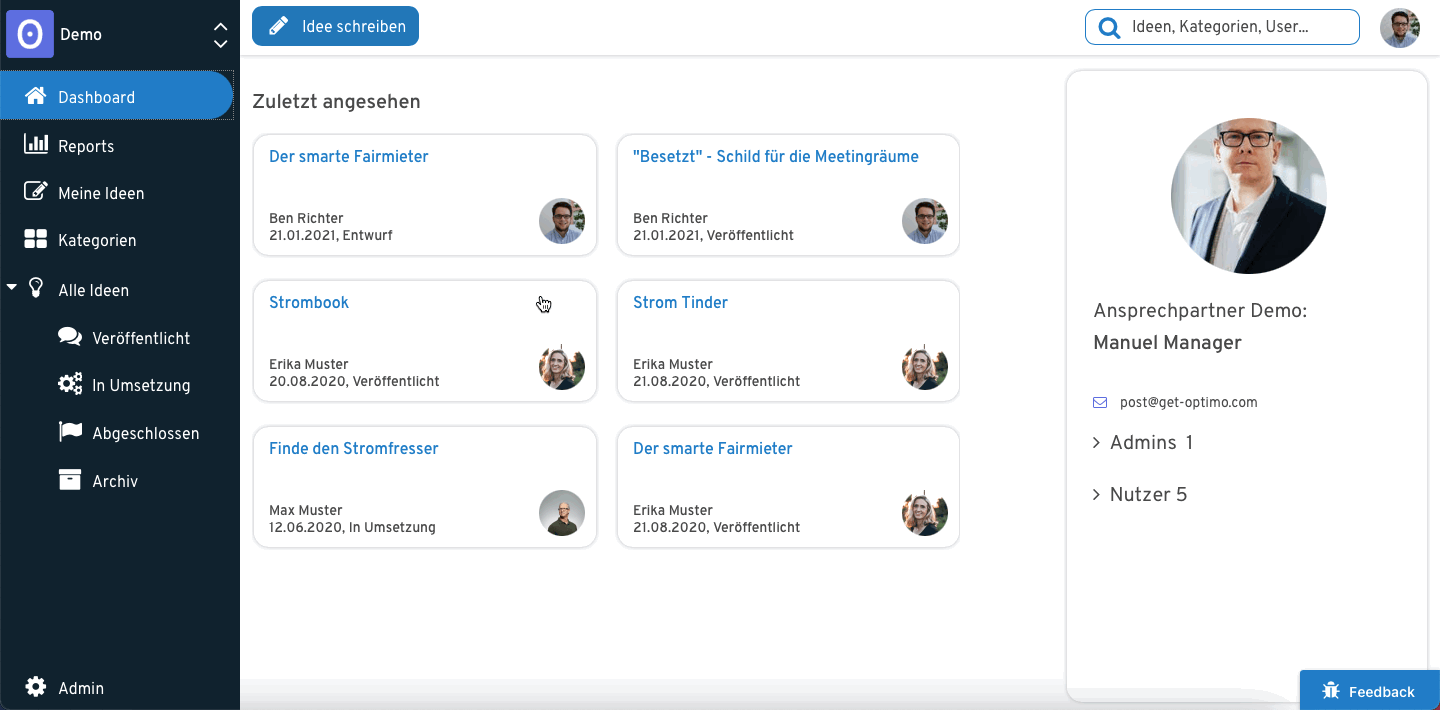Expand the Nutzer 5 section
1440x710 pixels.
(x=1140, y=494)
